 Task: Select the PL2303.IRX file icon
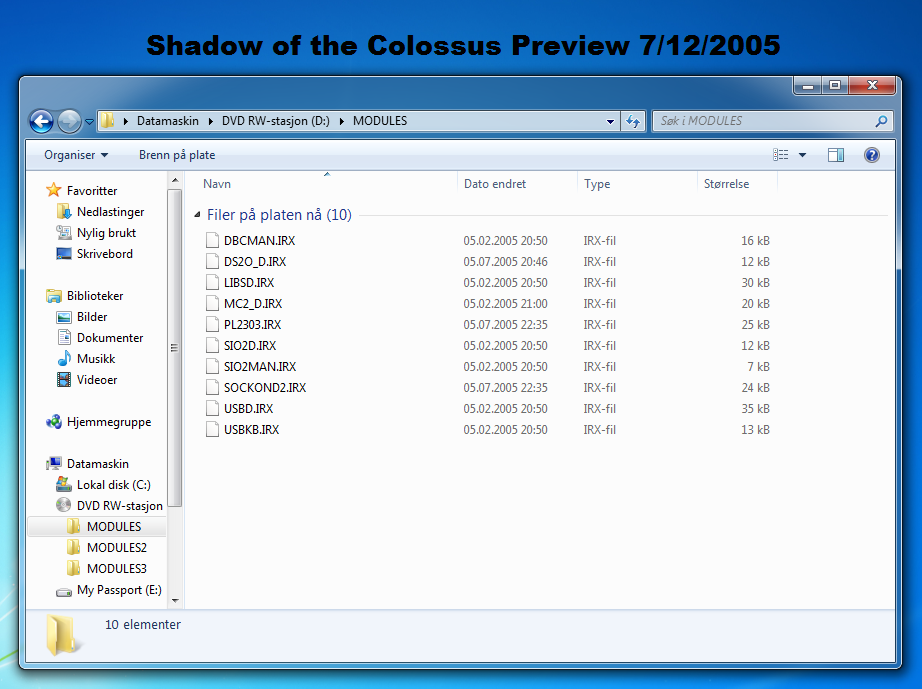212,325
